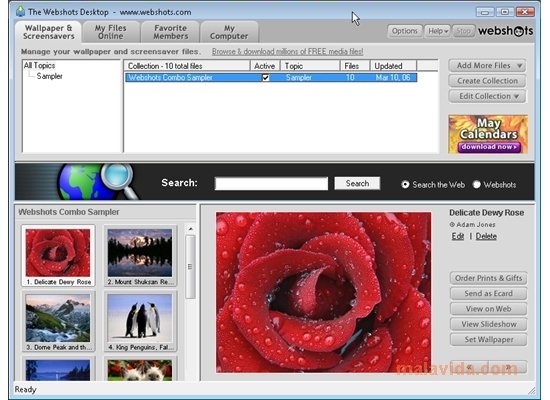
Task: Click the window resize grip in status bar
Action: (x=532, y=390)
